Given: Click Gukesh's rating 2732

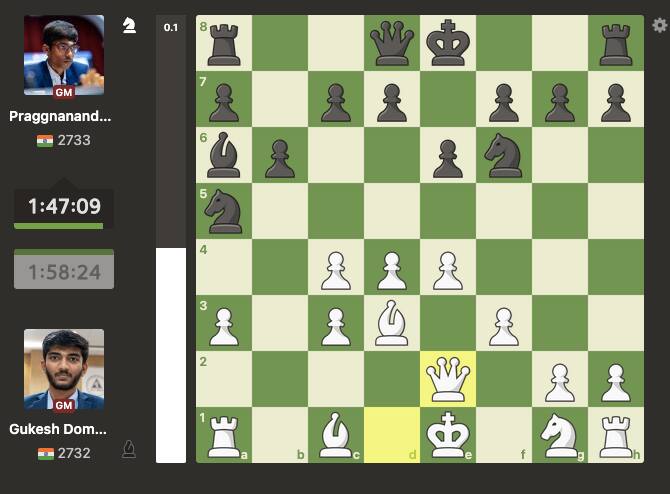Looking at the screenshot, I should (x=74, y=453).
